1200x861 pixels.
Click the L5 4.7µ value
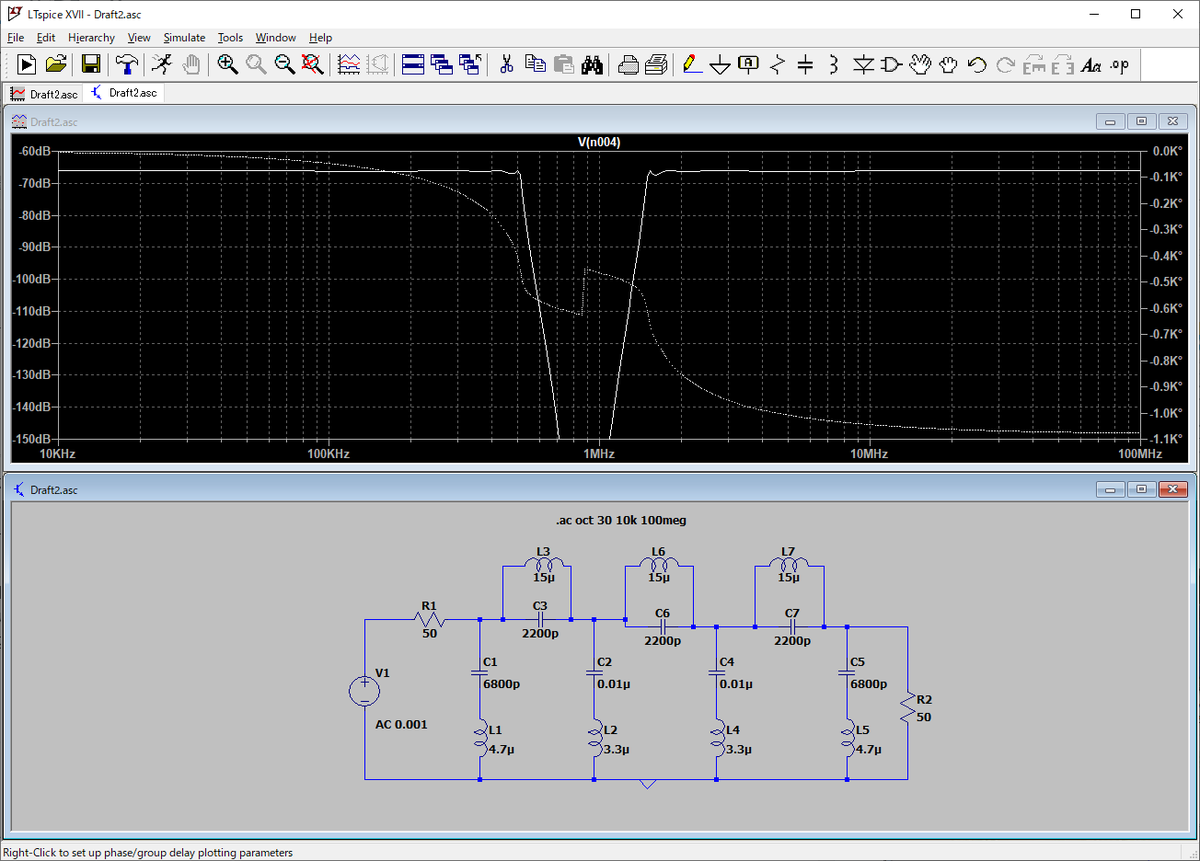click(x=870, y=749)
